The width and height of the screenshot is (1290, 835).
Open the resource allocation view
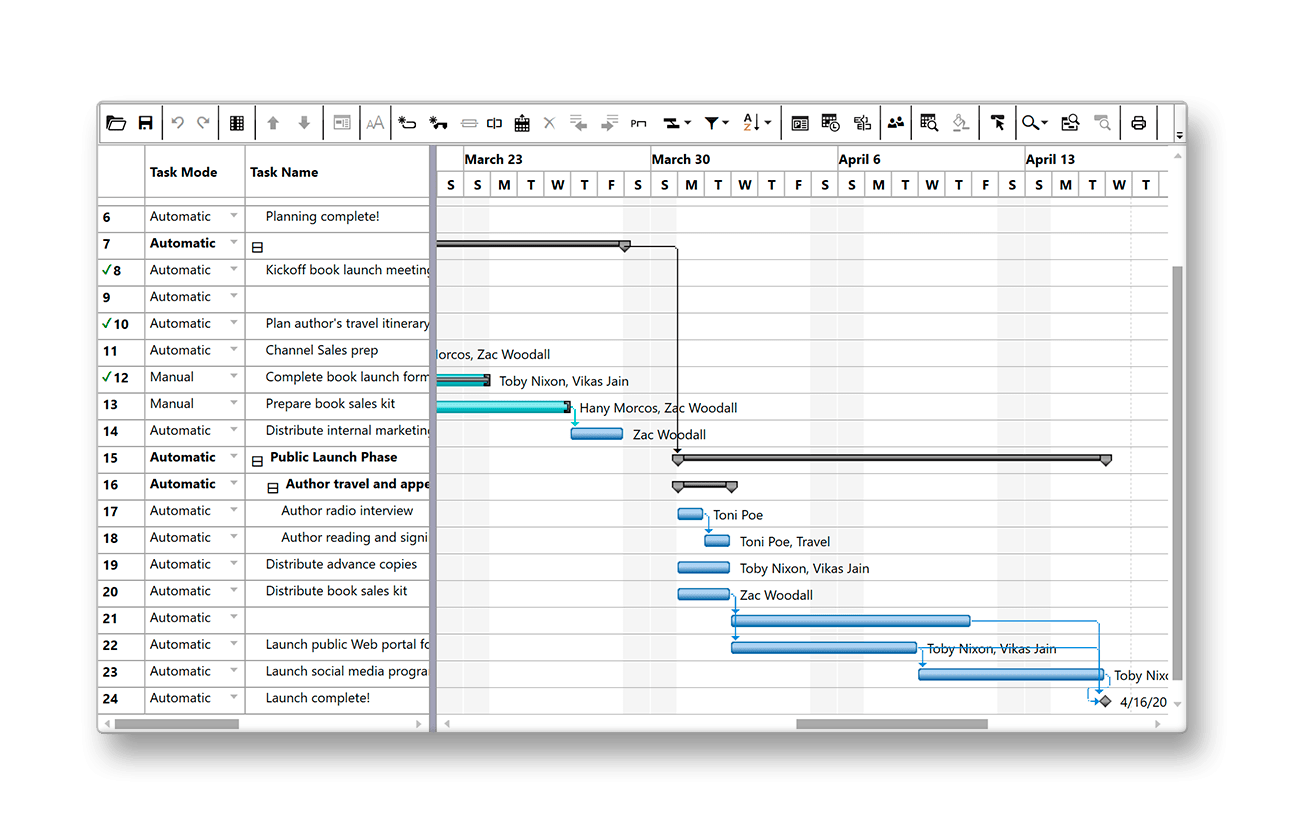pos(895,122)
